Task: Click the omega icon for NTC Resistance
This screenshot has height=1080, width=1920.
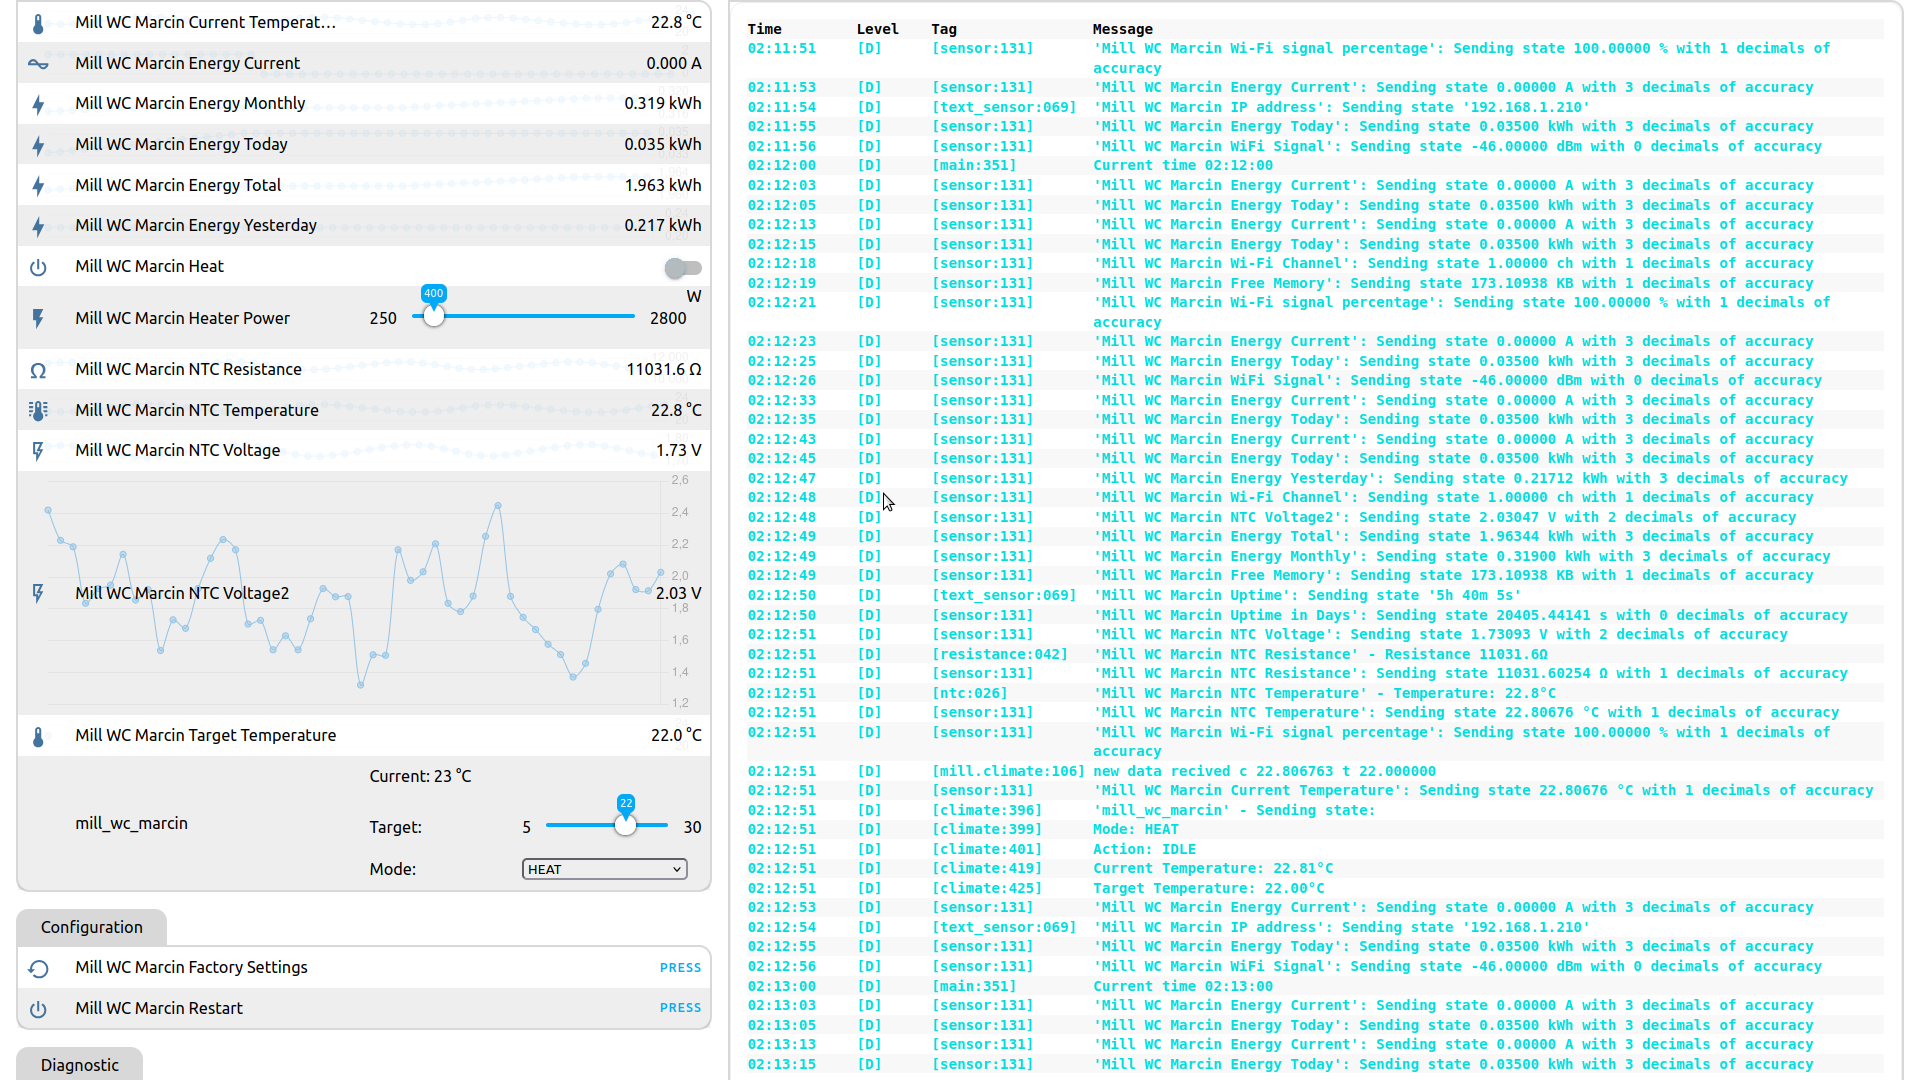Action: 38,370
